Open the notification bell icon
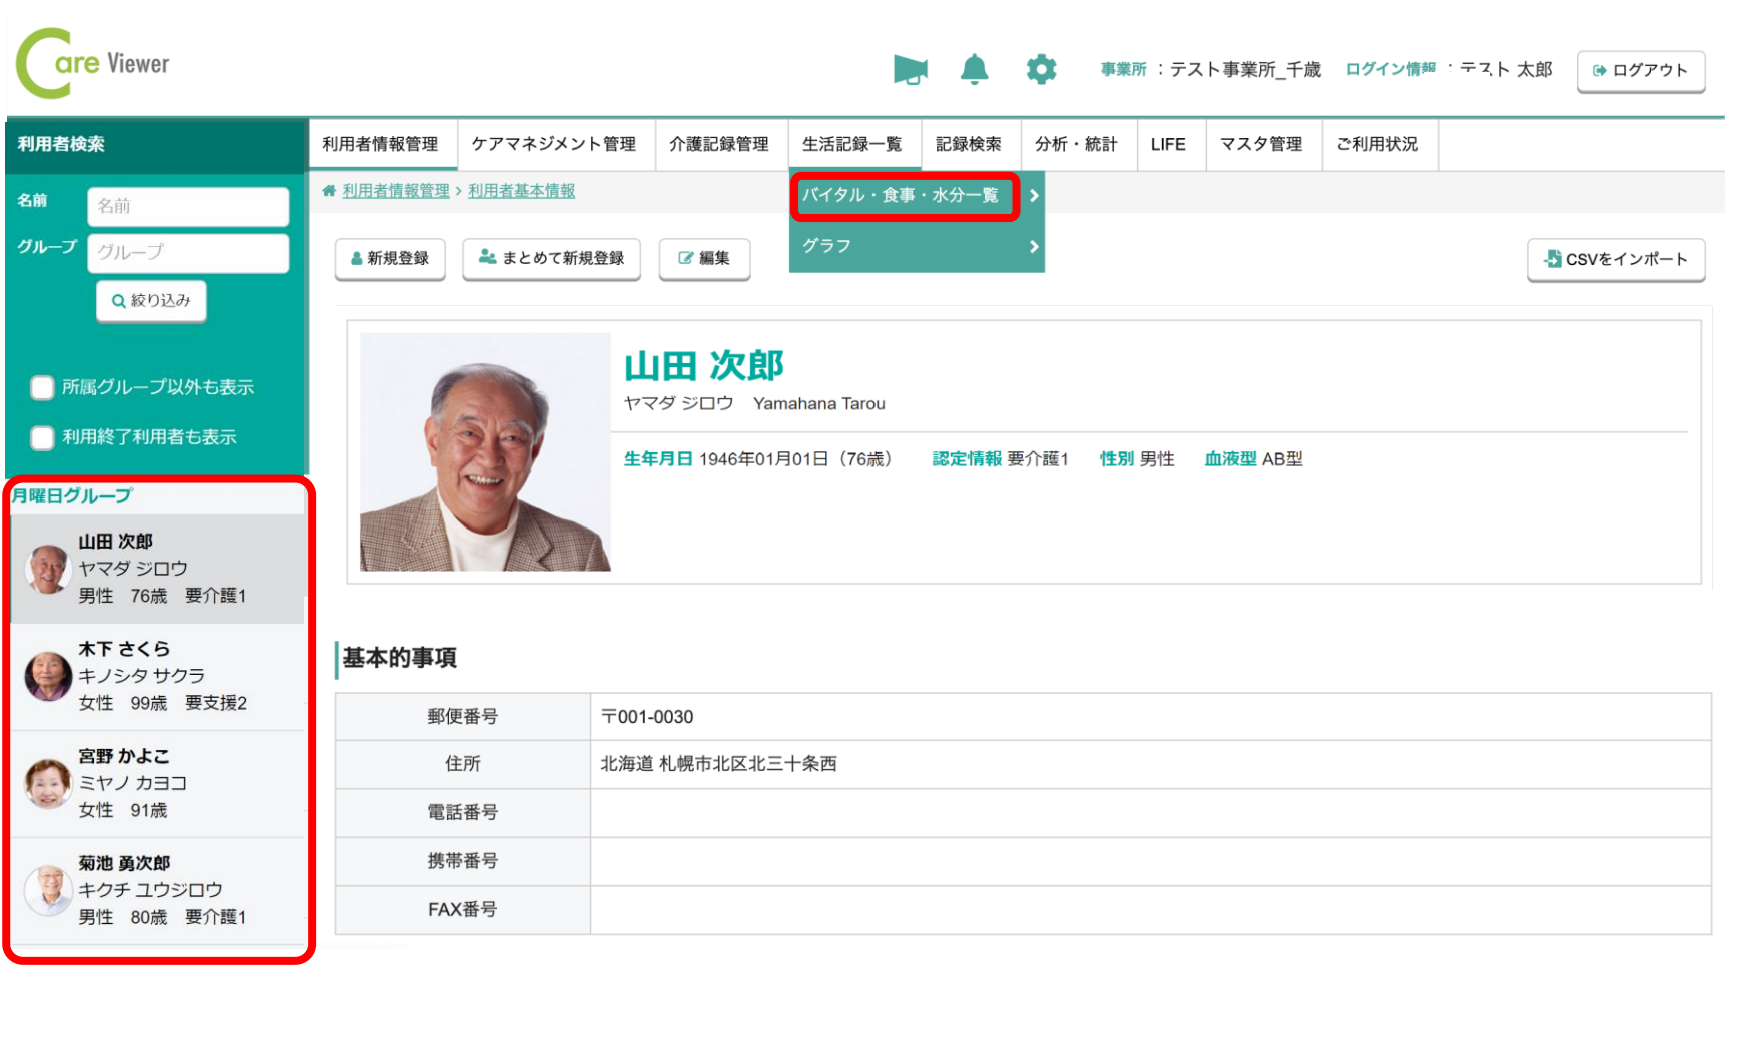The image size is (1744, 1052). (x=974, y=70)
